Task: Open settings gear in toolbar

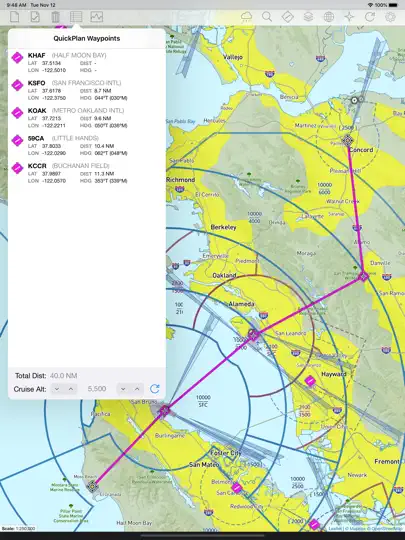Action: click(390, 17)
